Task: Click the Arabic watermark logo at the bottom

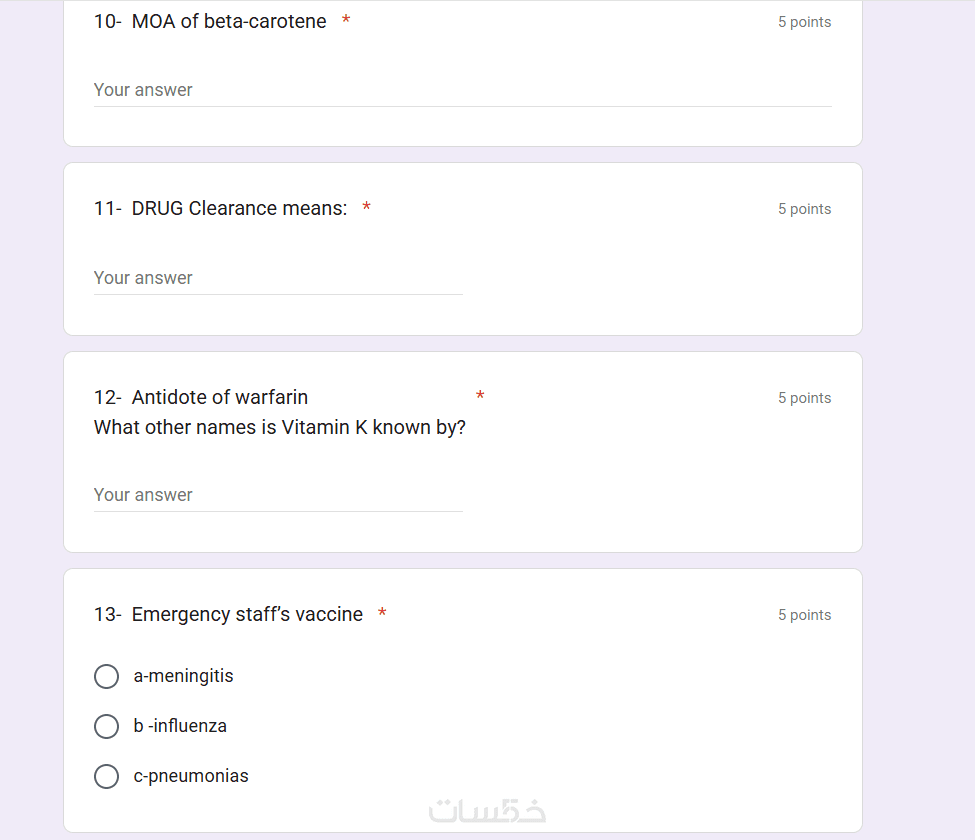Action: (487, 810)
